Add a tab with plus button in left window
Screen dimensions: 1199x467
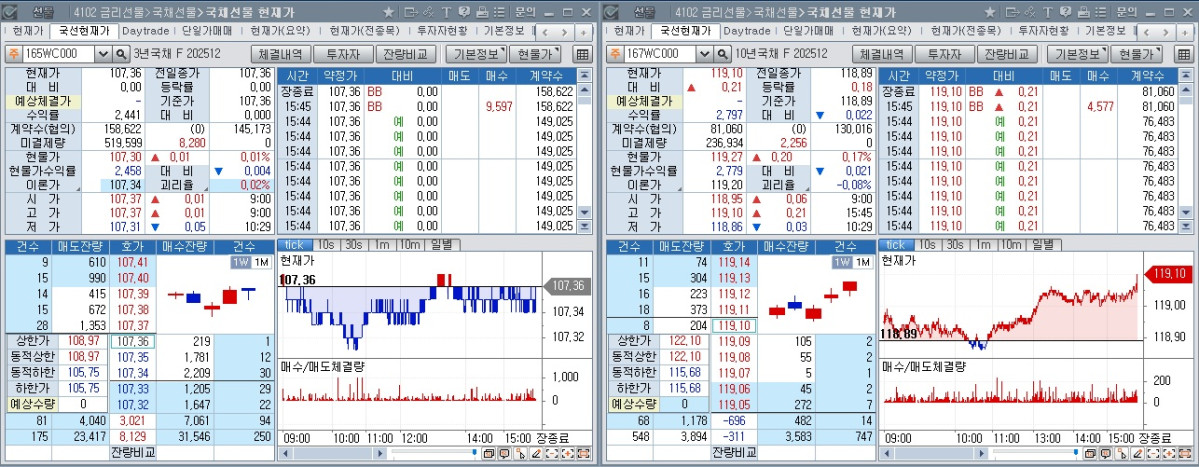click(583, 32)
